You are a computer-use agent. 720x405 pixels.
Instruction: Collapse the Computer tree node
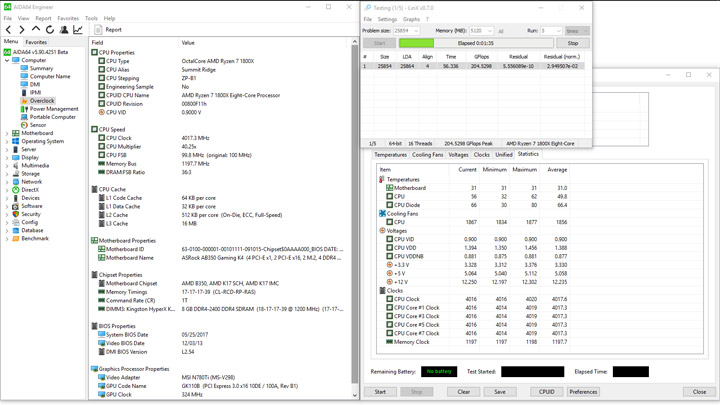[x=7, y=60]
